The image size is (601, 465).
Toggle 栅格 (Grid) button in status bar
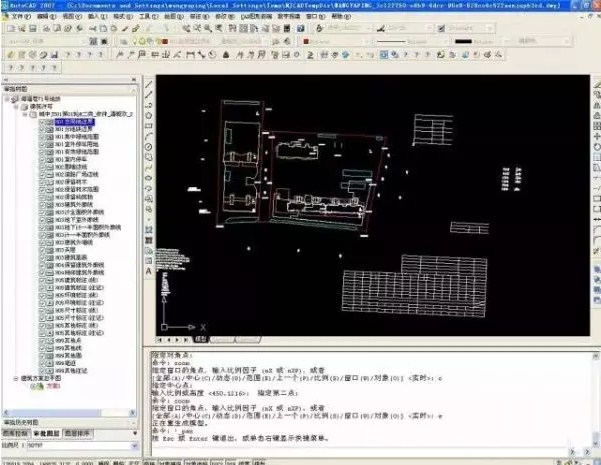coord(118,462)
